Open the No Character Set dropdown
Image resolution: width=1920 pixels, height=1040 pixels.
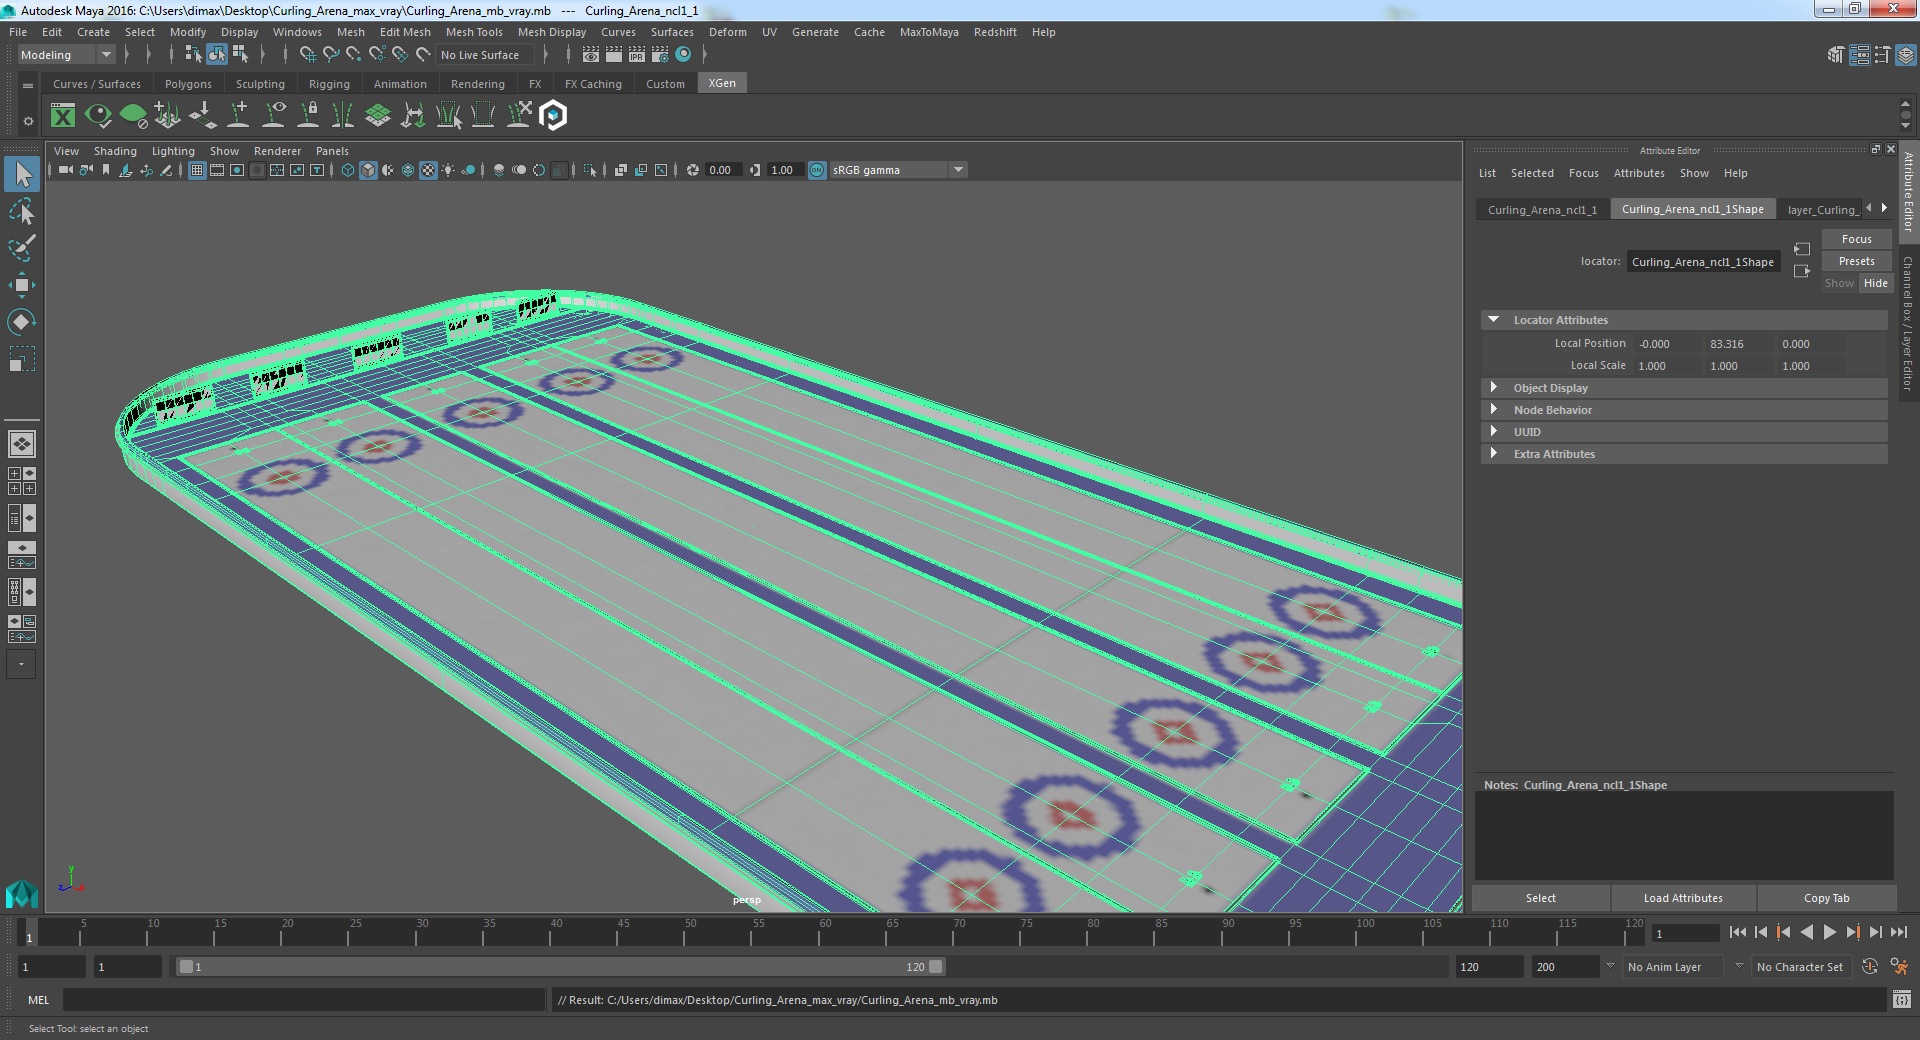tap(1800, 967)
